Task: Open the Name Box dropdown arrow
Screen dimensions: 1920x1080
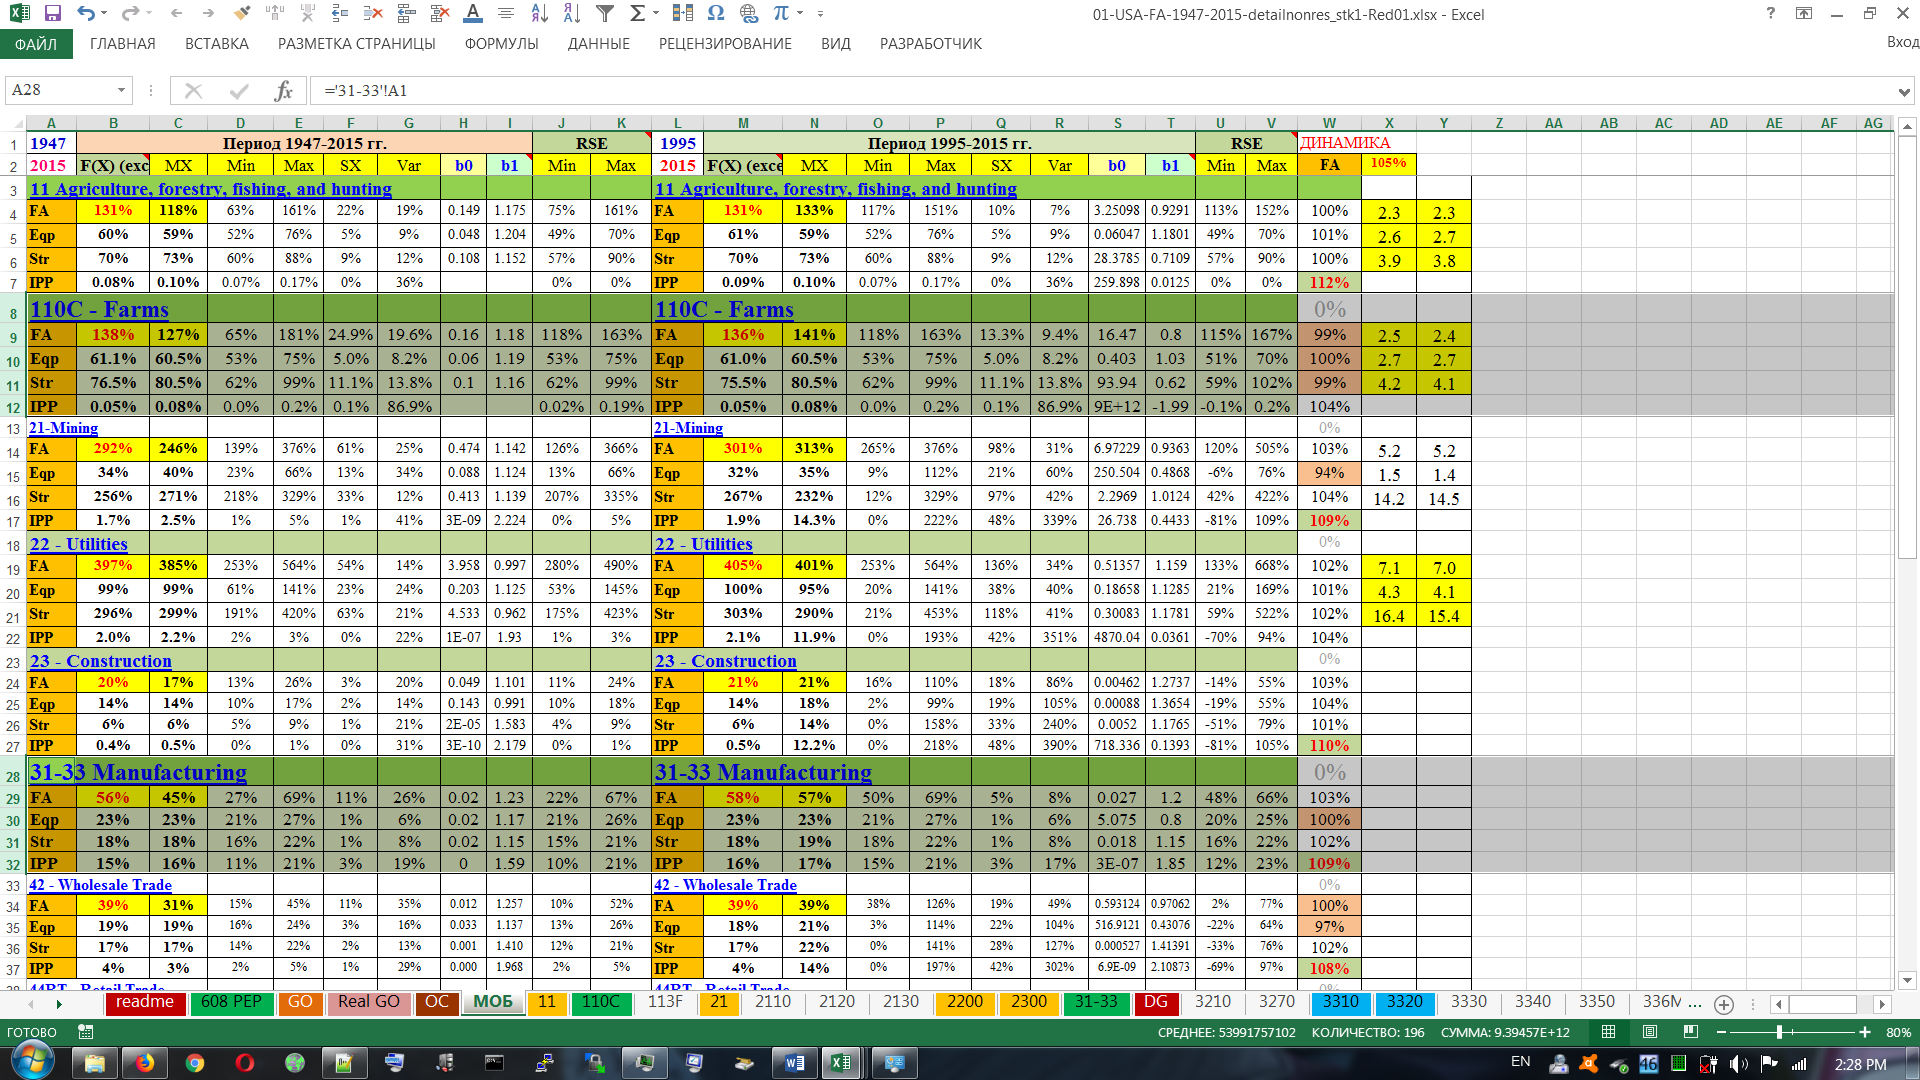Action: click(x=121, y=91)
